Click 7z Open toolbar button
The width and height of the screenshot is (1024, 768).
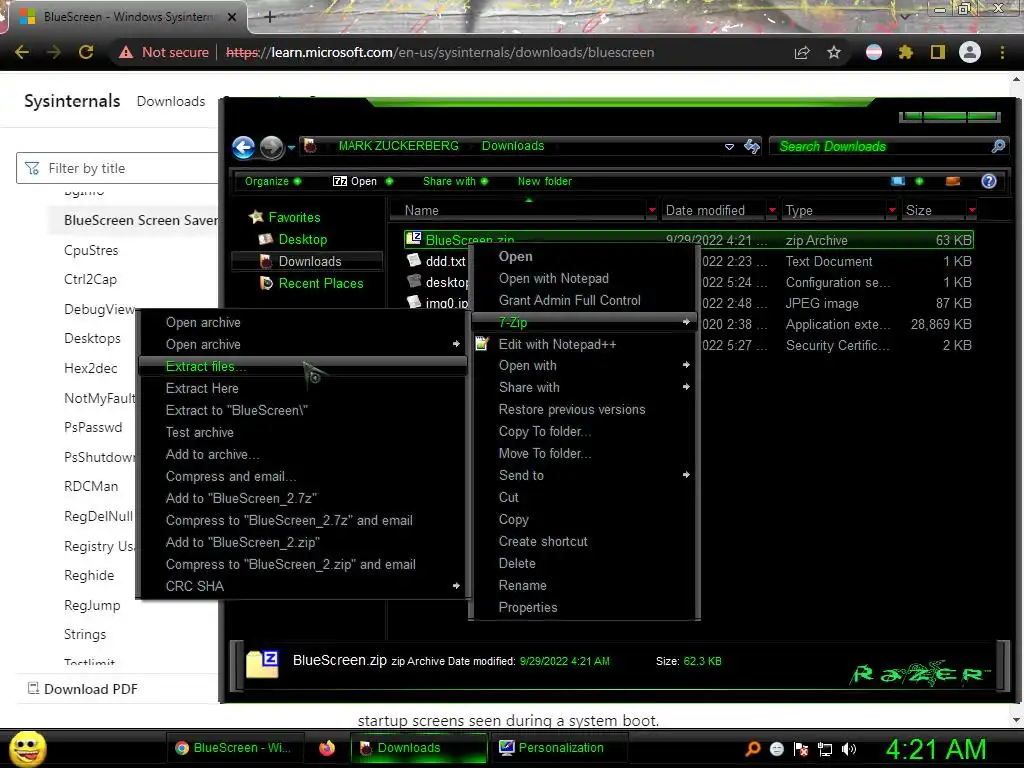coord(356,181)
